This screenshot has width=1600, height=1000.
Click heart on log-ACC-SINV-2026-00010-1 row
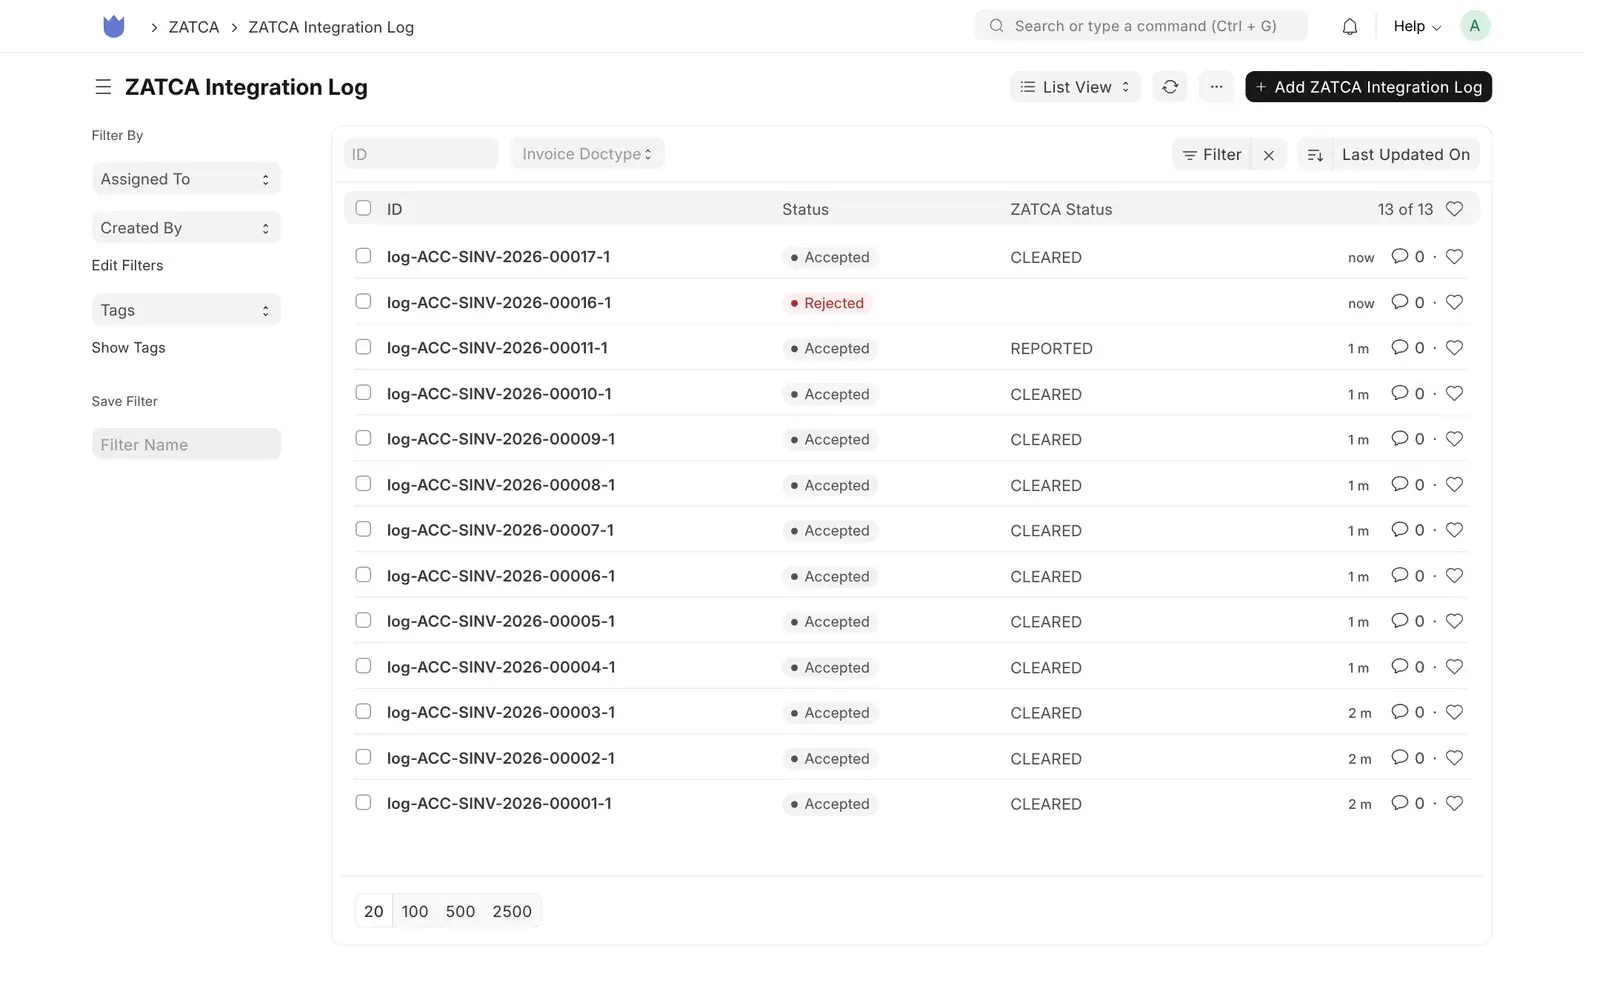(1455, 394)
